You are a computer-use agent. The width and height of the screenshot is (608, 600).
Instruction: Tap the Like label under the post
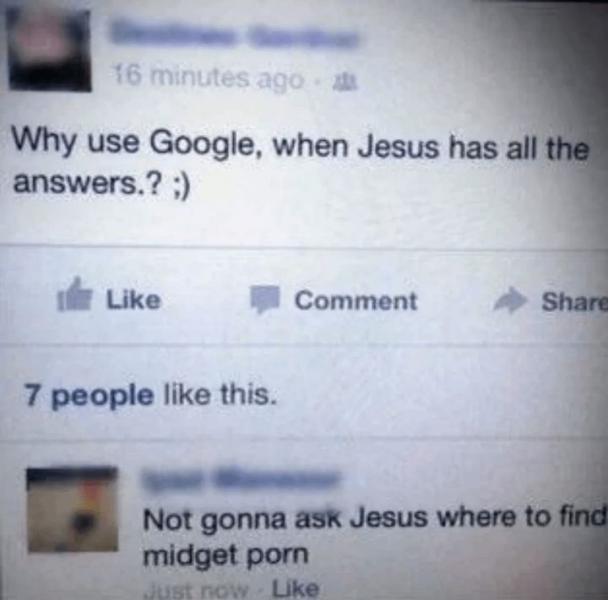[x=133, y=300]
